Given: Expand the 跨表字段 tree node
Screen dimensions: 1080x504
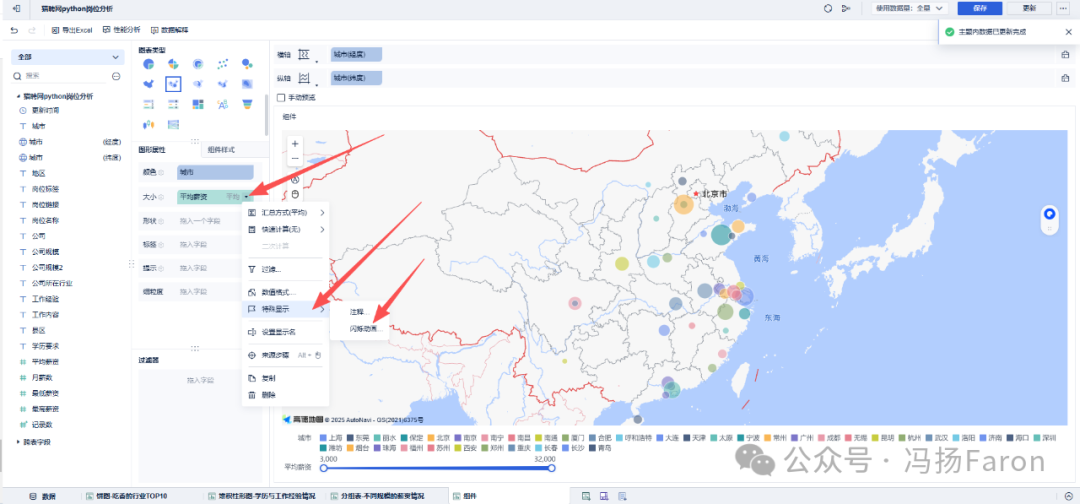Looking at the screenshot, I should point(19,442).
